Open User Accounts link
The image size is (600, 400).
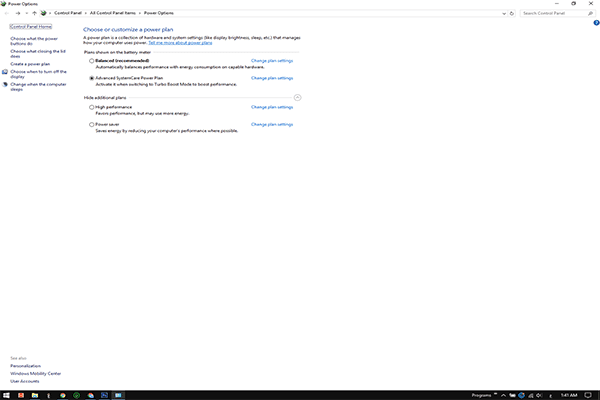(x=24, y=381)
